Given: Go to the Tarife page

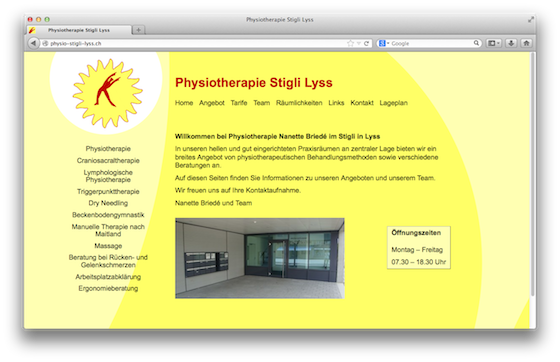Looking at the screenshot, I should 239,103.
